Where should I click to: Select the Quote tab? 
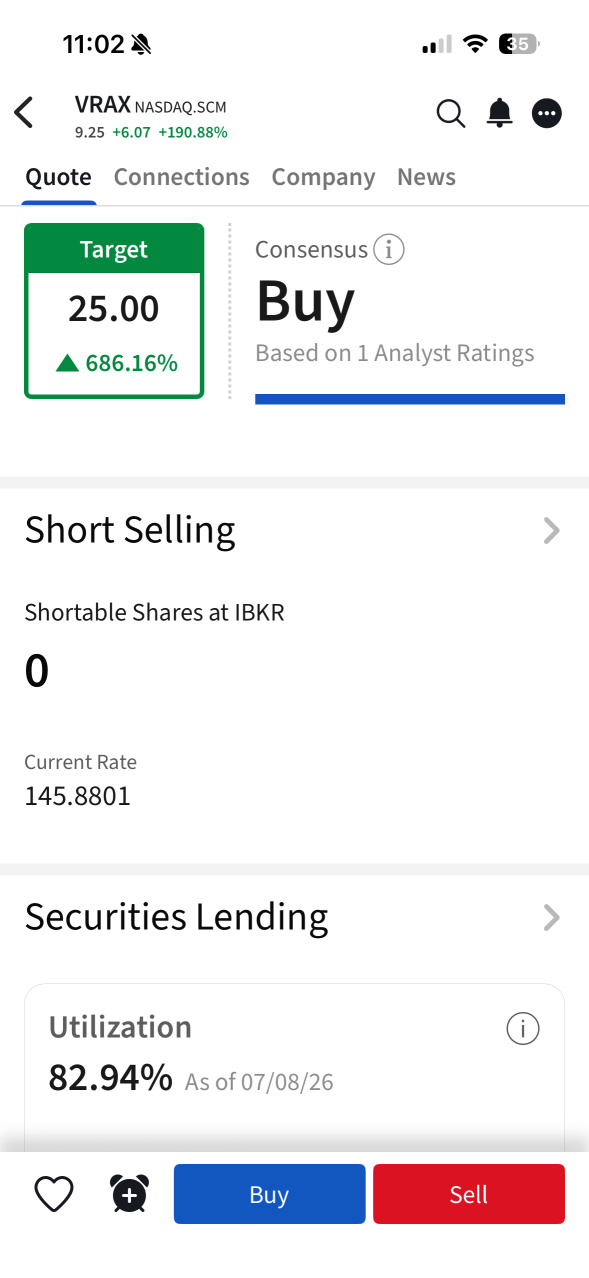[58, 177]
